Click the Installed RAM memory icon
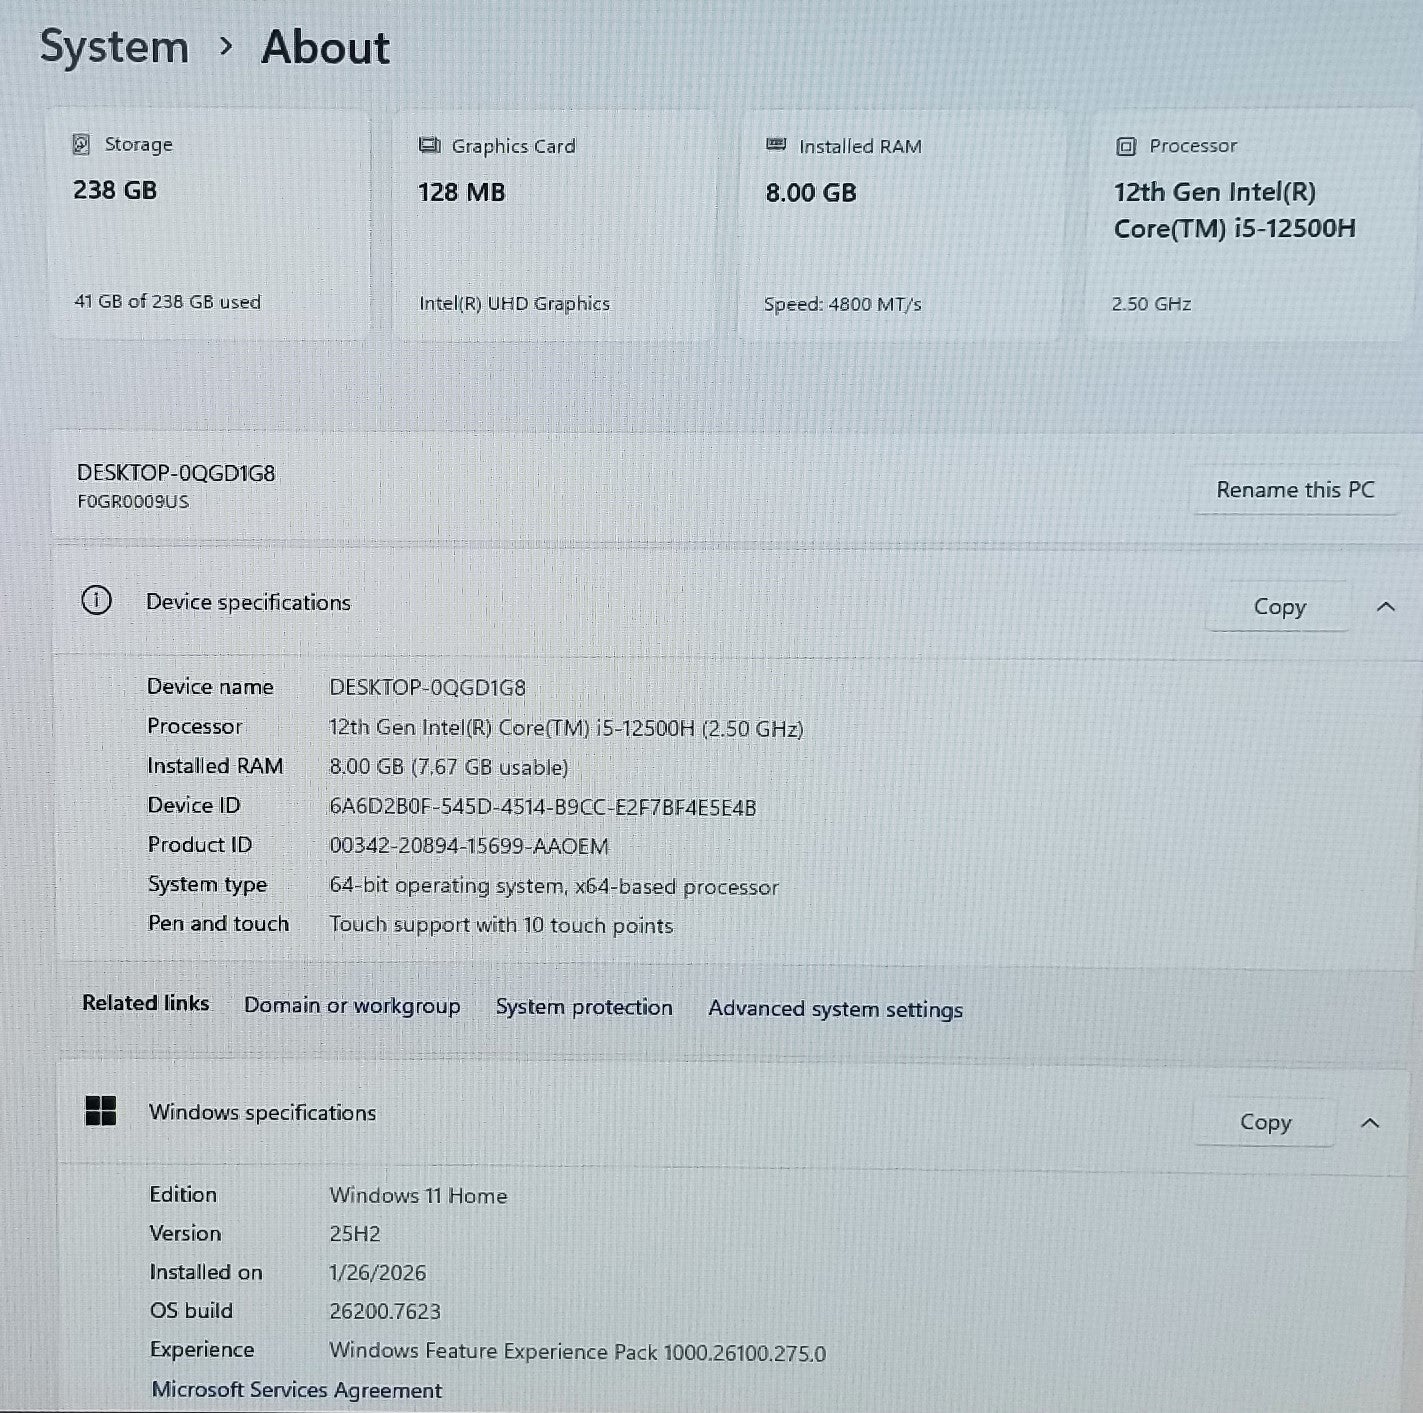Screen dimensions: 1423x1413 (776, 145)
